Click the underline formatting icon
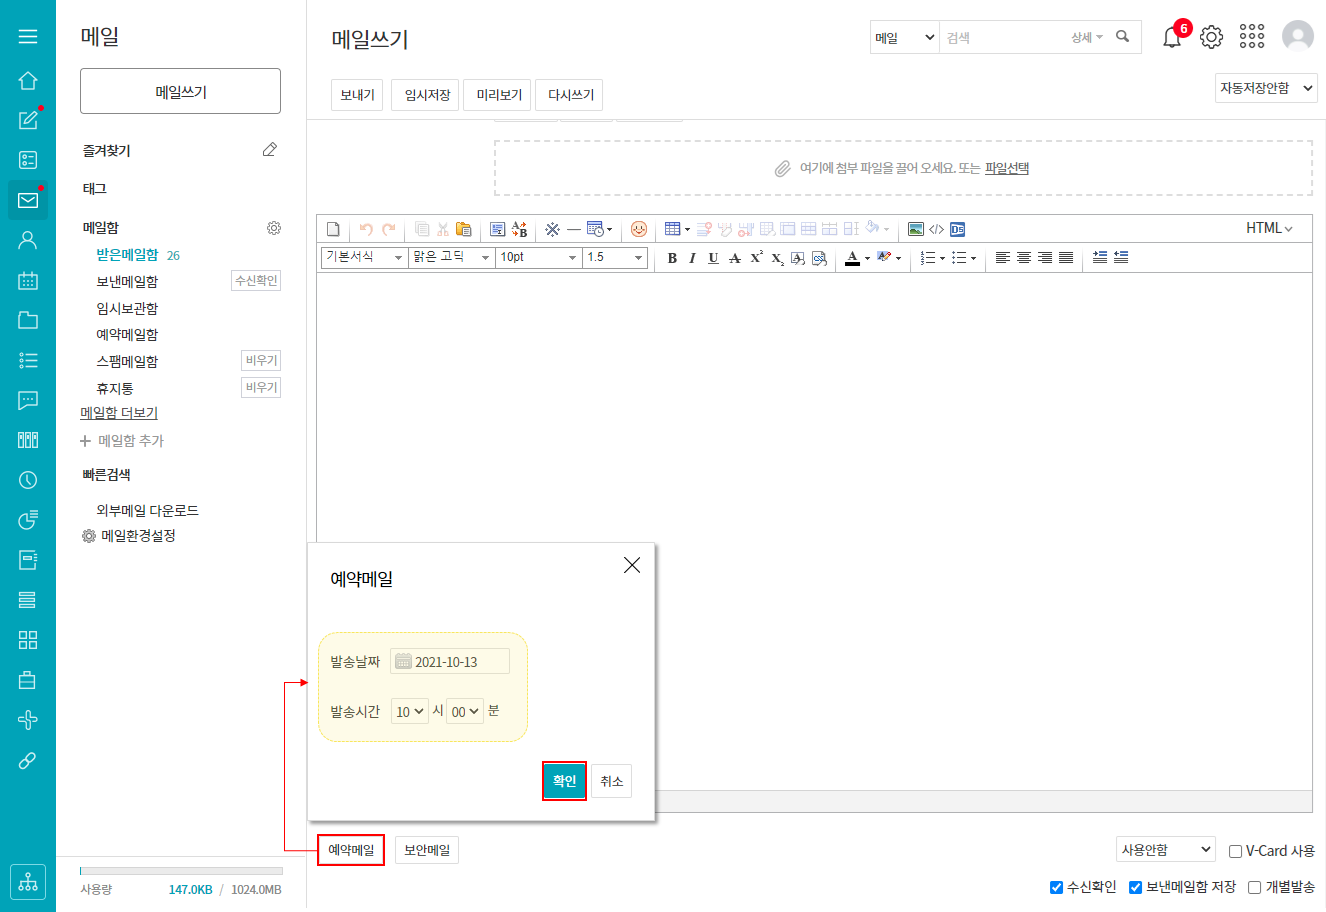Viewport: 1326px width, 912px height. pos(713,258)
